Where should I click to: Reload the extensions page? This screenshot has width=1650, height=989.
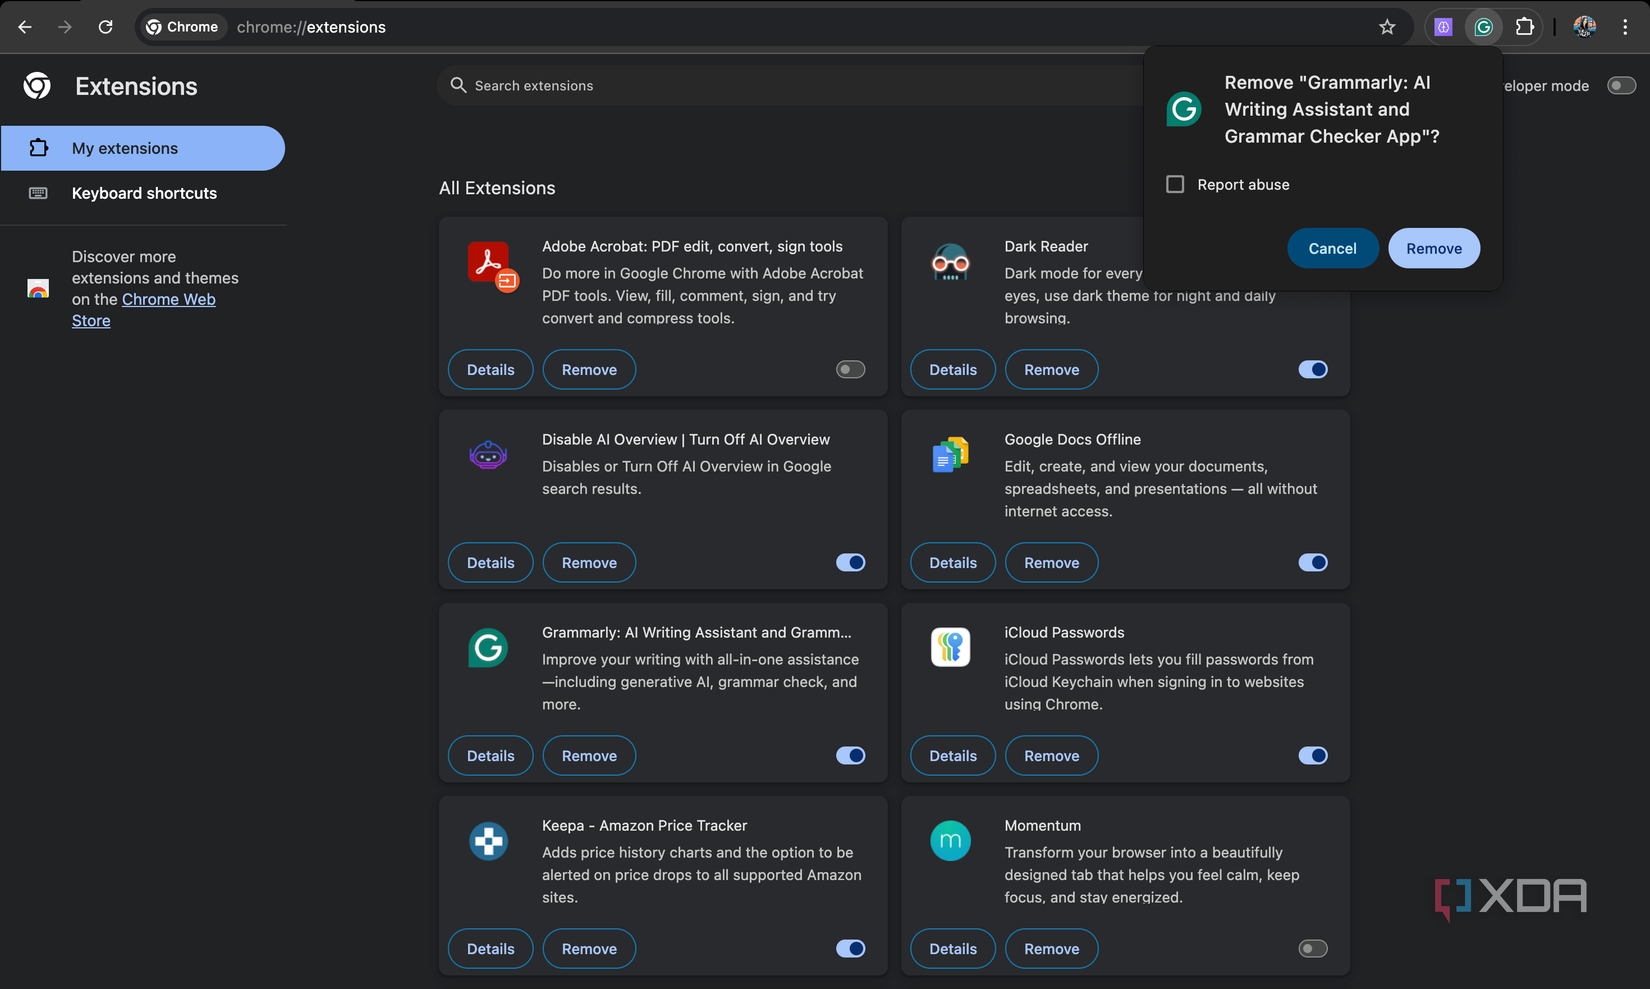pos(105,27)
